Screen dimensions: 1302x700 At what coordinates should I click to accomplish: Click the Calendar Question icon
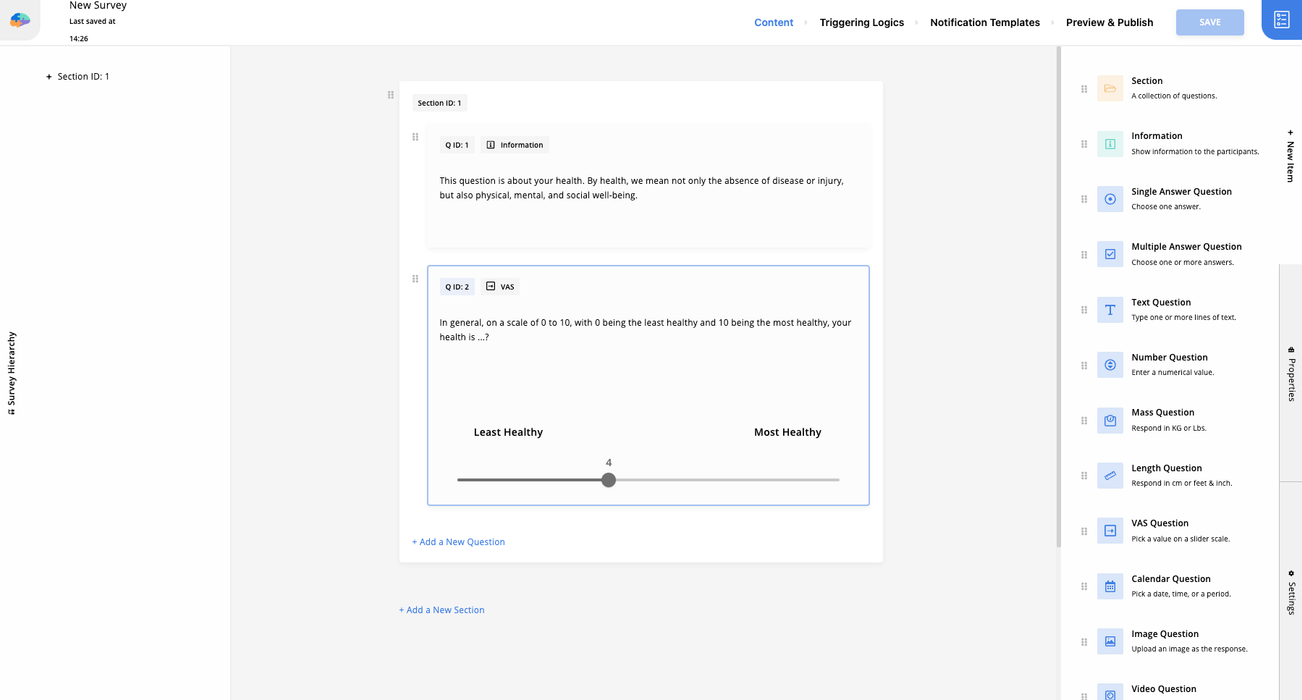tap(1109, 586)
